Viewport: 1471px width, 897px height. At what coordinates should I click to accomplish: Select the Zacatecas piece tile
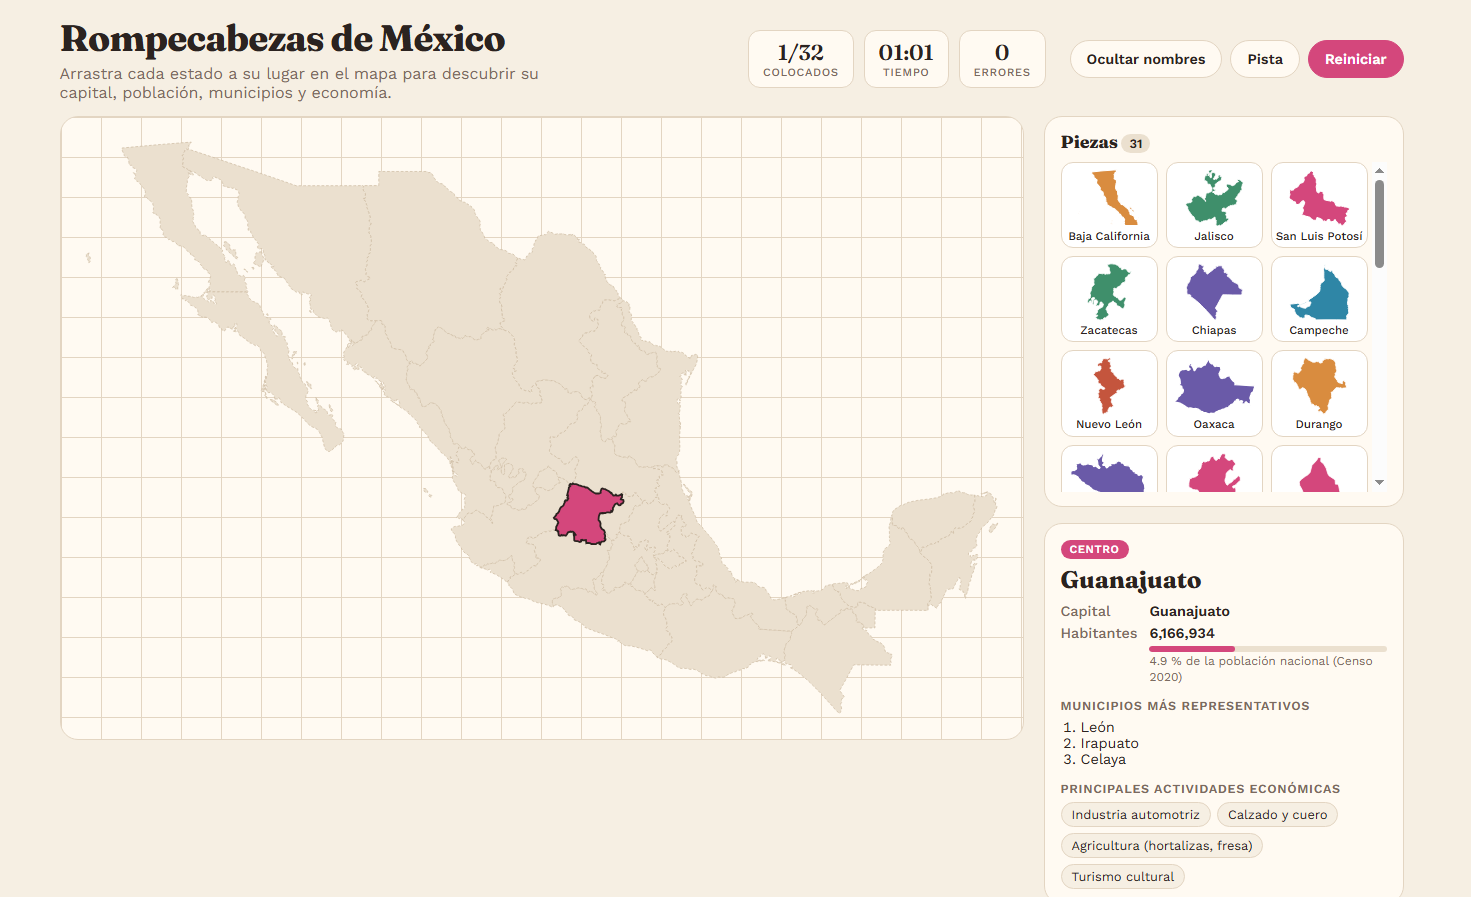tap(1109, 299)
